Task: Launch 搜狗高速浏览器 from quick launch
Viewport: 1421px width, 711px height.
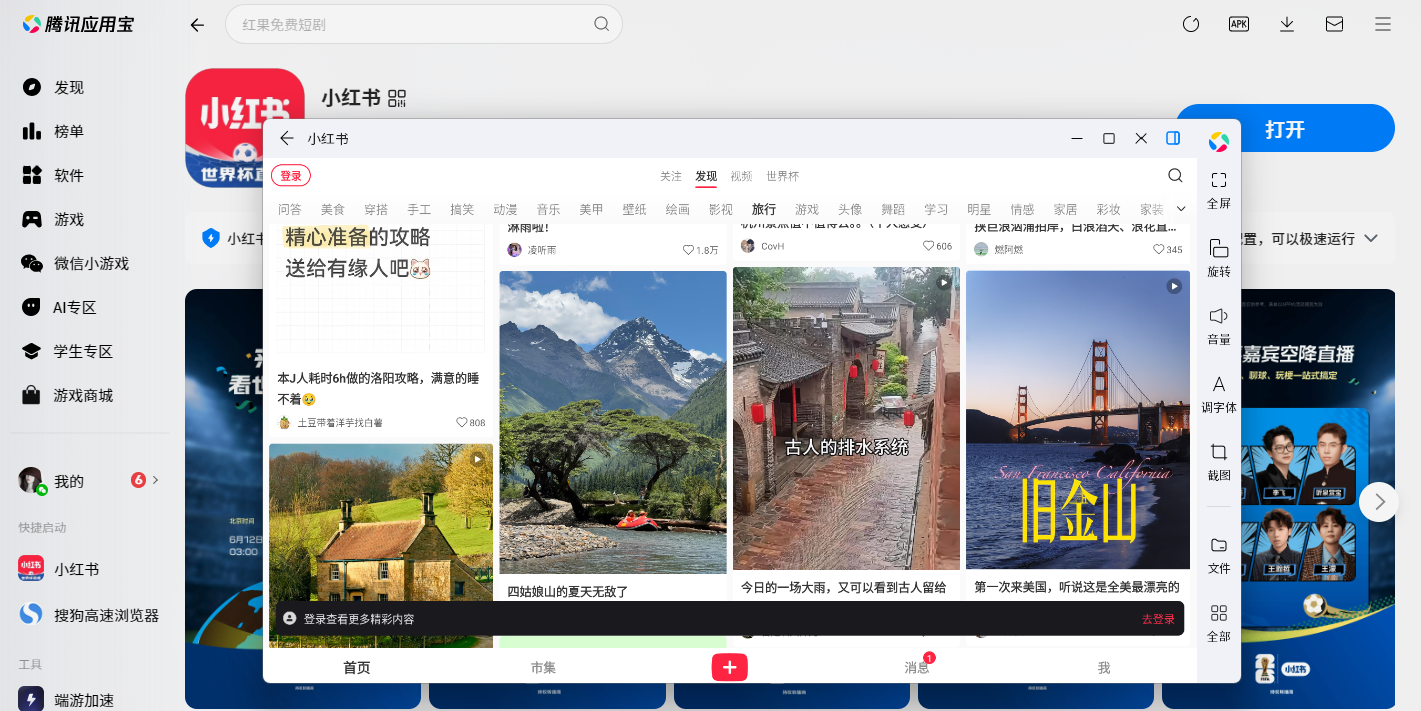Action: pyautogui.click(x=90, y=614)
